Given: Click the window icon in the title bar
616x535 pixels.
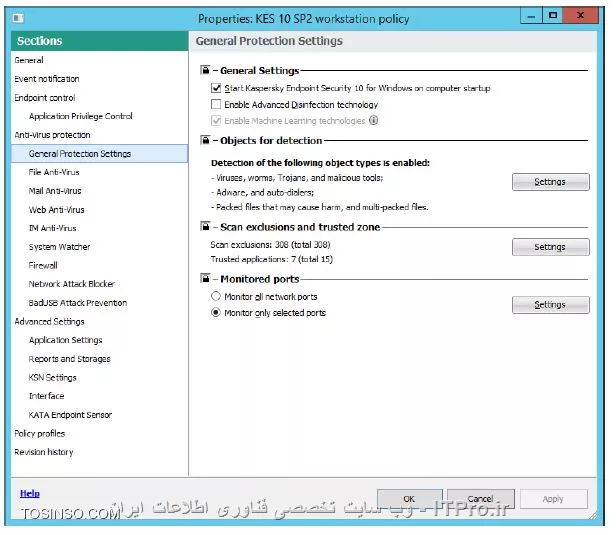Looking at the screenshot, I should (x=18, y=18).
